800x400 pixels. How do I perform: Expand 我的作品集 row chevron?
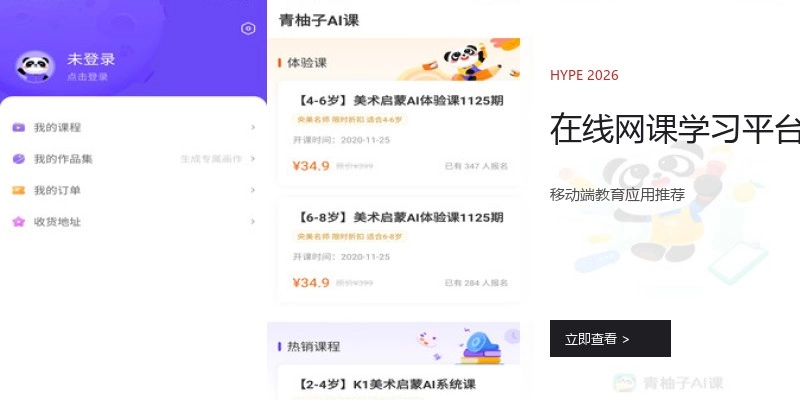point(253,159)
